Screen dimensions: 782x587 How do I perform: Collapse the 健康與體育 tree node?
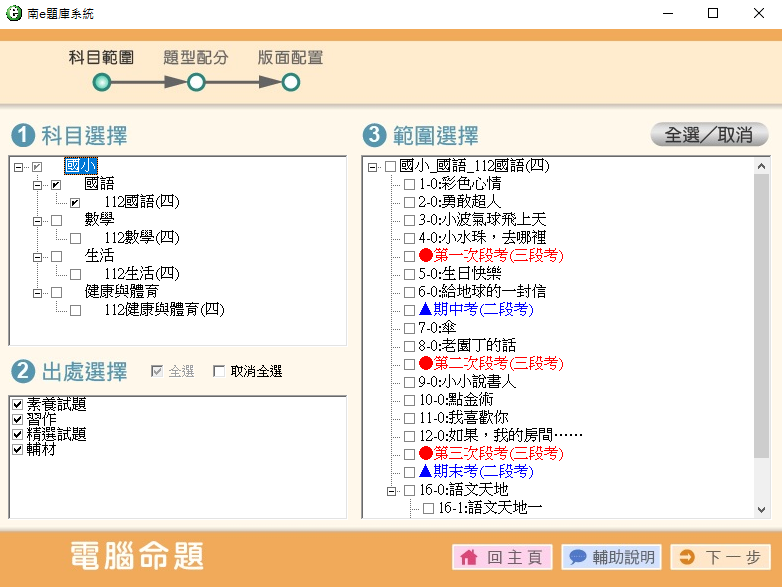(37, 293)
